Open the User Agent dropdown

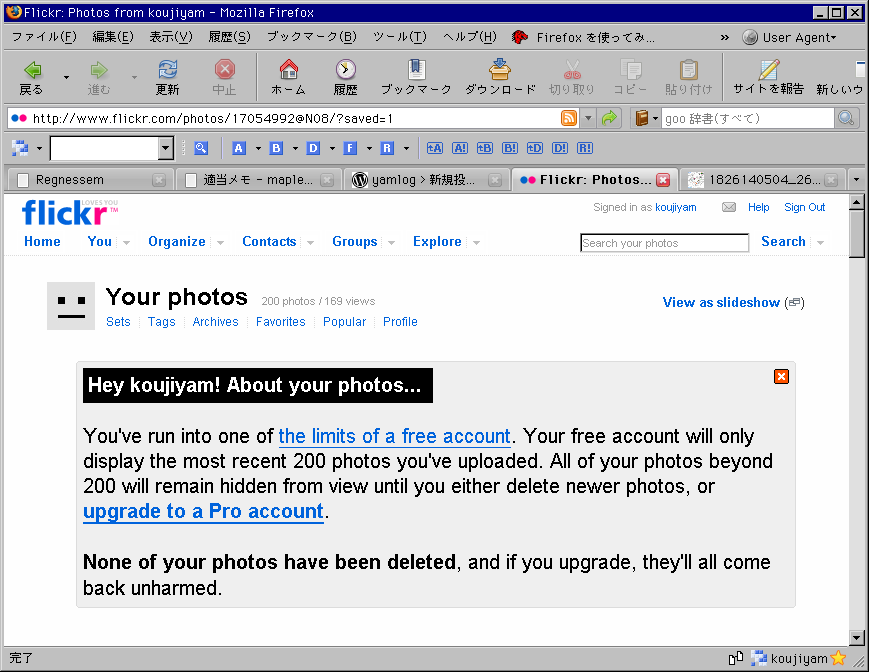click(789, 37)
